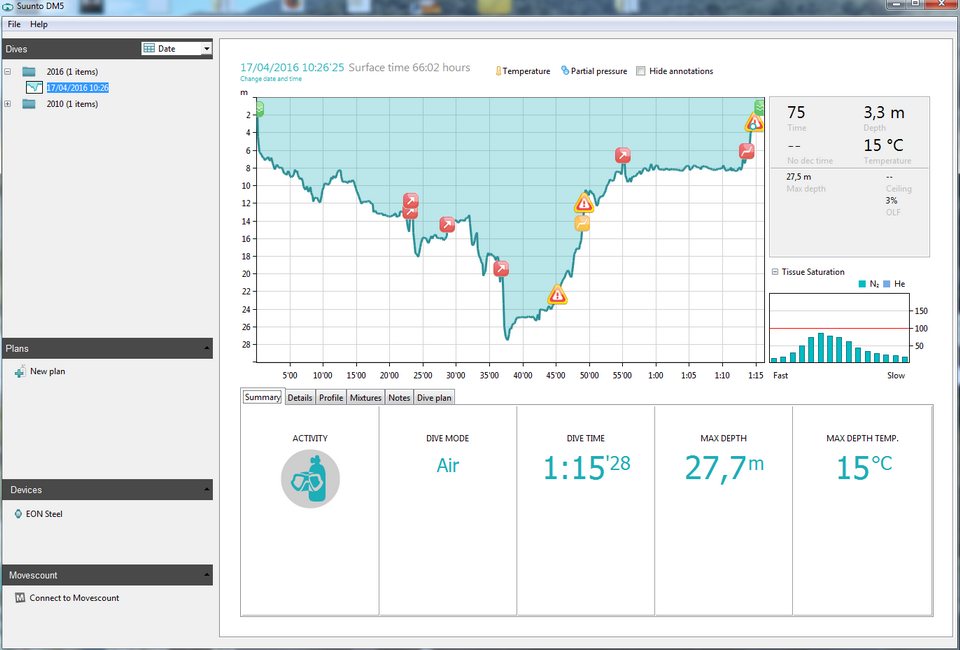This screenshot has width=960, height=650.
Task: Click the Suunto DM5 title bar icon
Action: [8, 6]
